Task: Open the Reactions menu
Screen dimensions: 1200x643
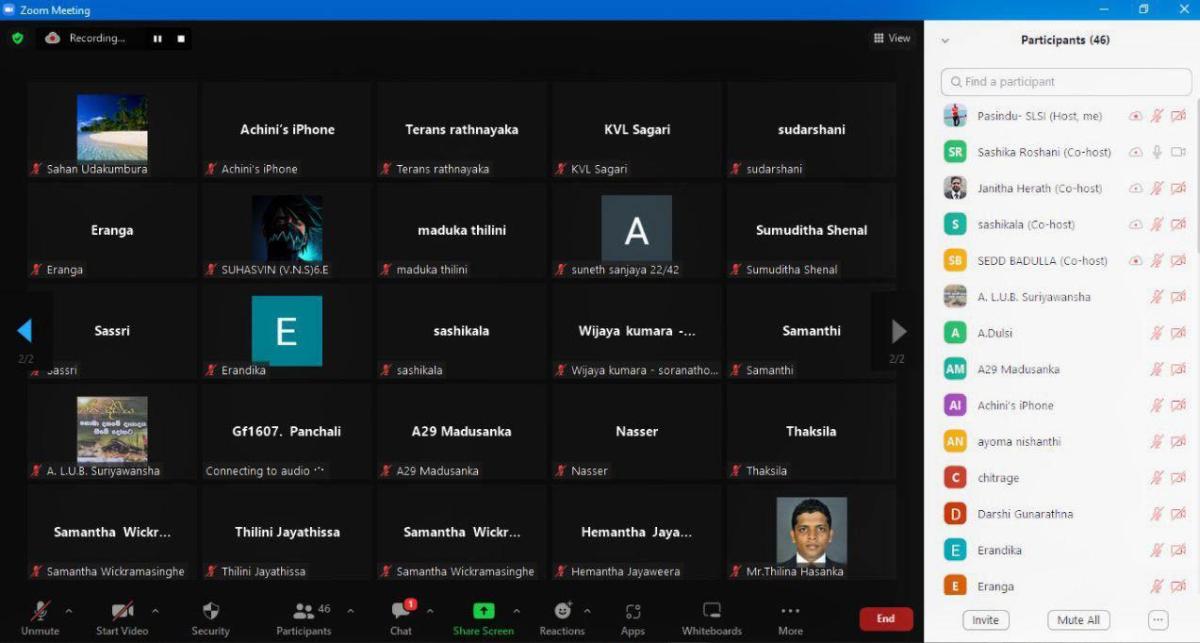Action: [562, 617]
